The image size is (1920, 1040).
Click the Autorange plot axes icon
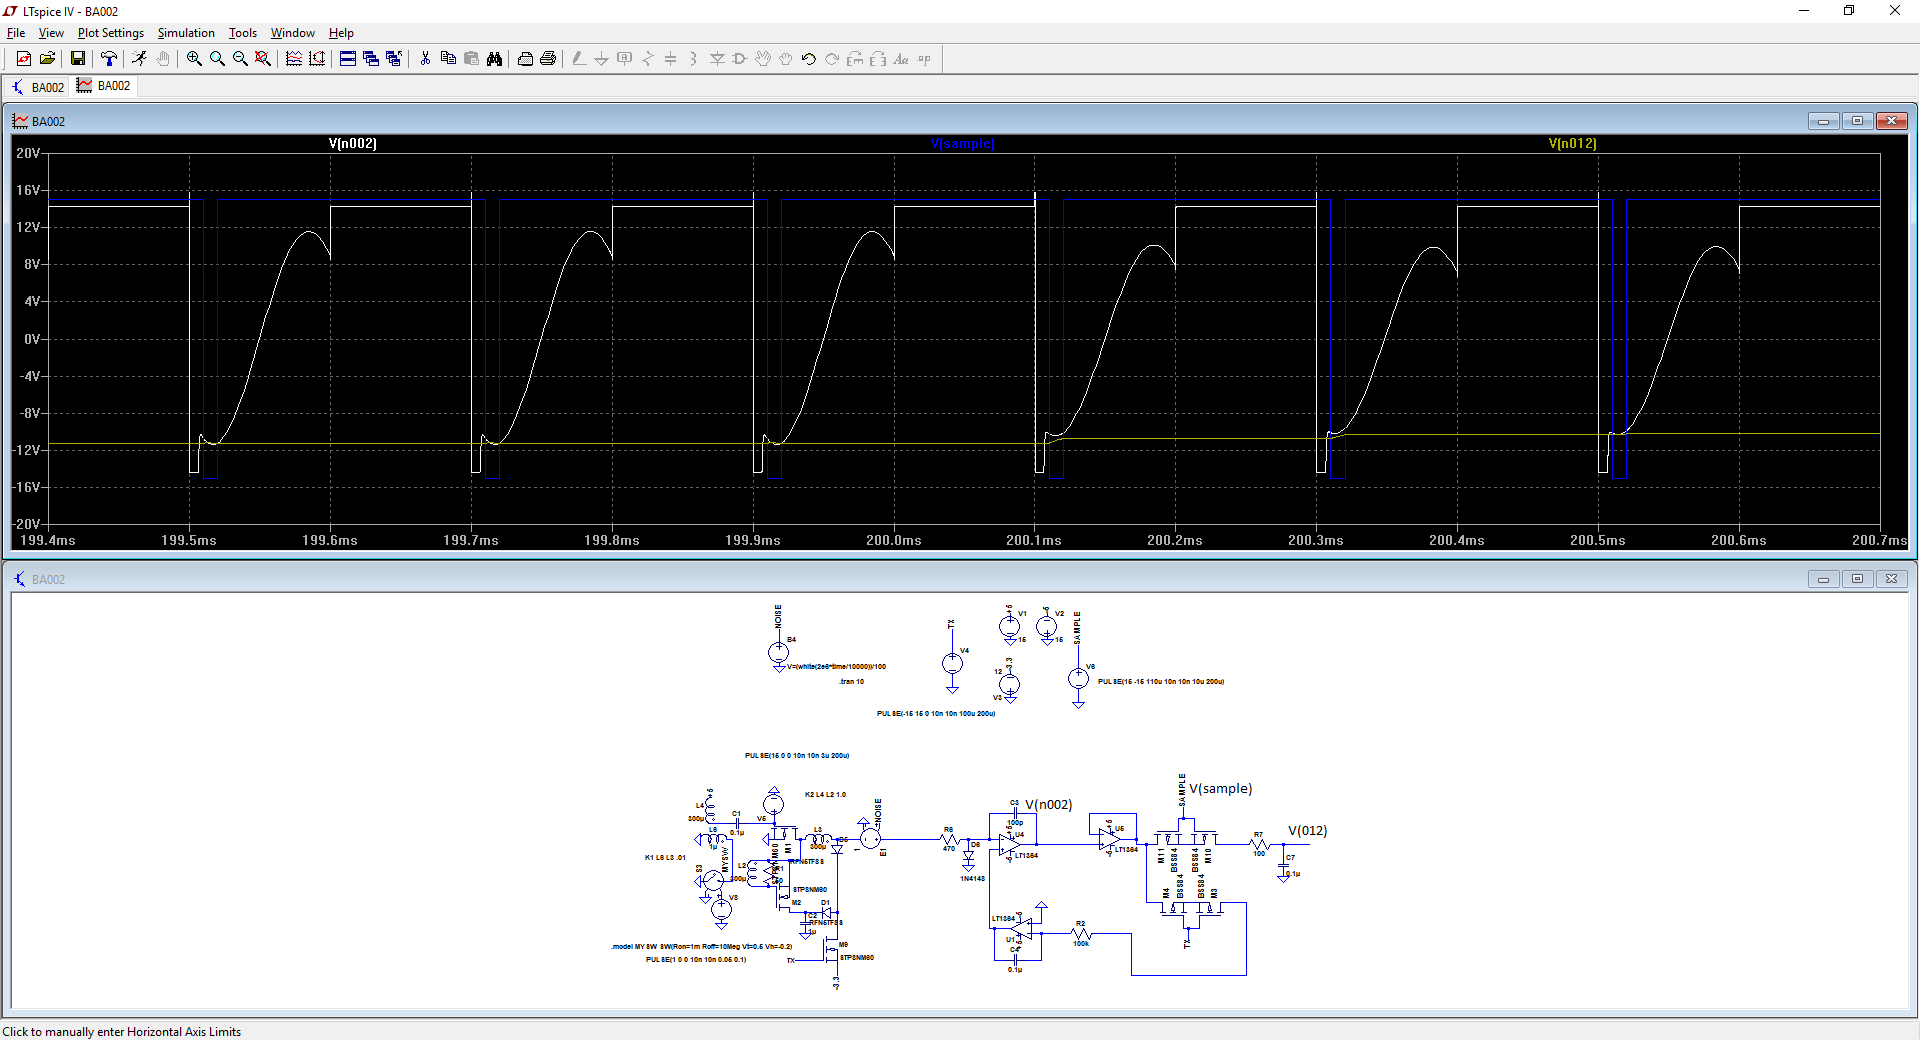click(x=317, y=59)
